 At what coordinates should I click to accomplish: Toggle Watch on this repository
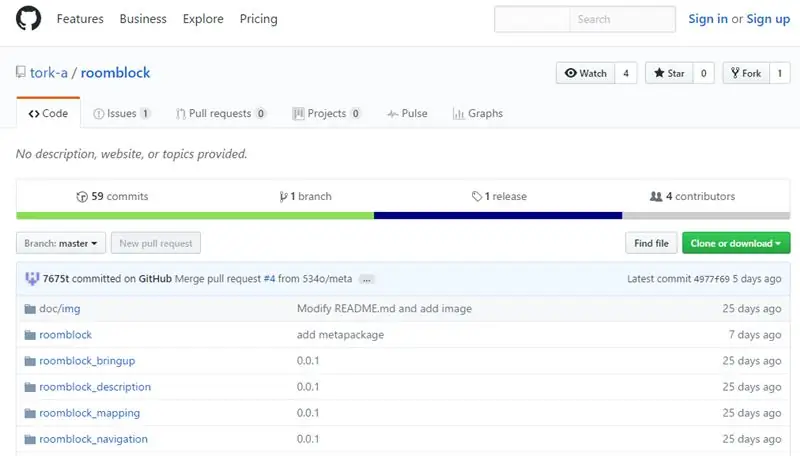pos(586,73)
